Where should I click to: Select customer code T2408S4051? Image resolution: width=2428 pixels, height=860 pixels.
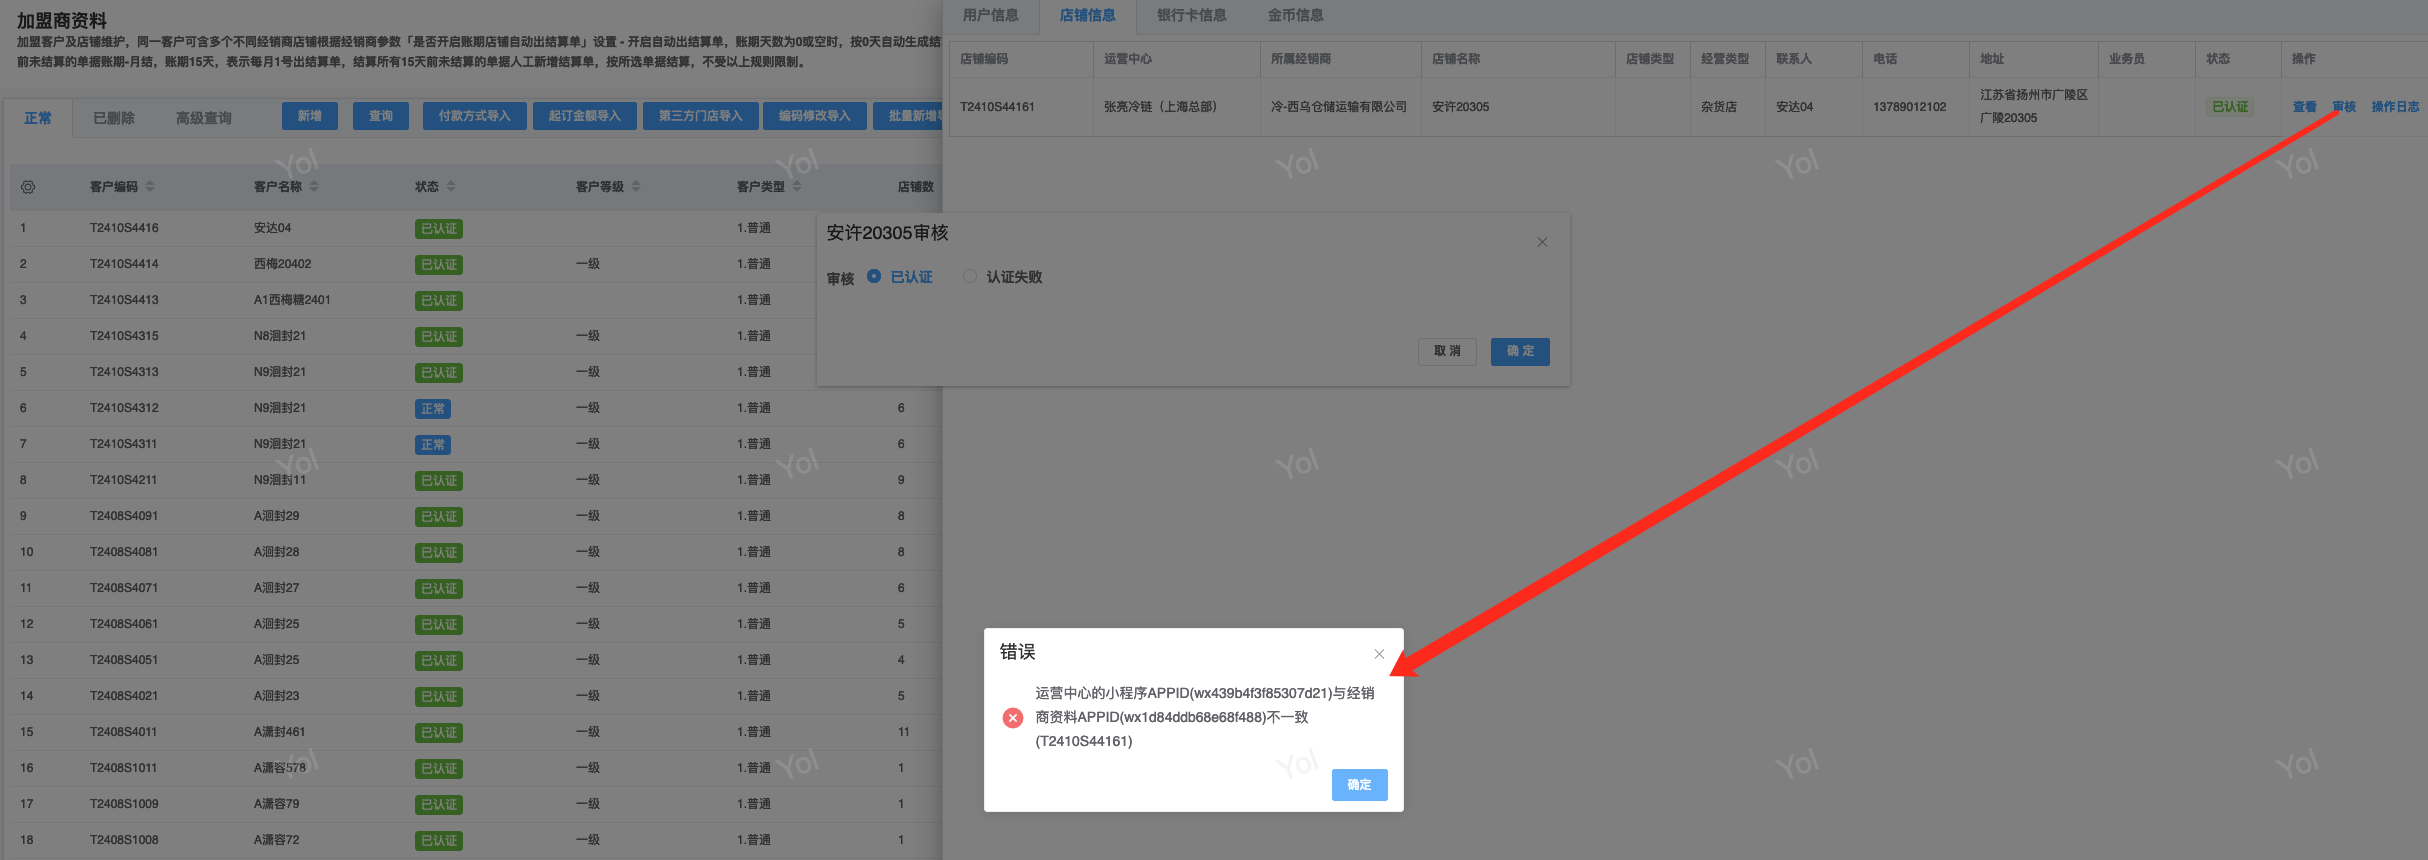point(124,660)
